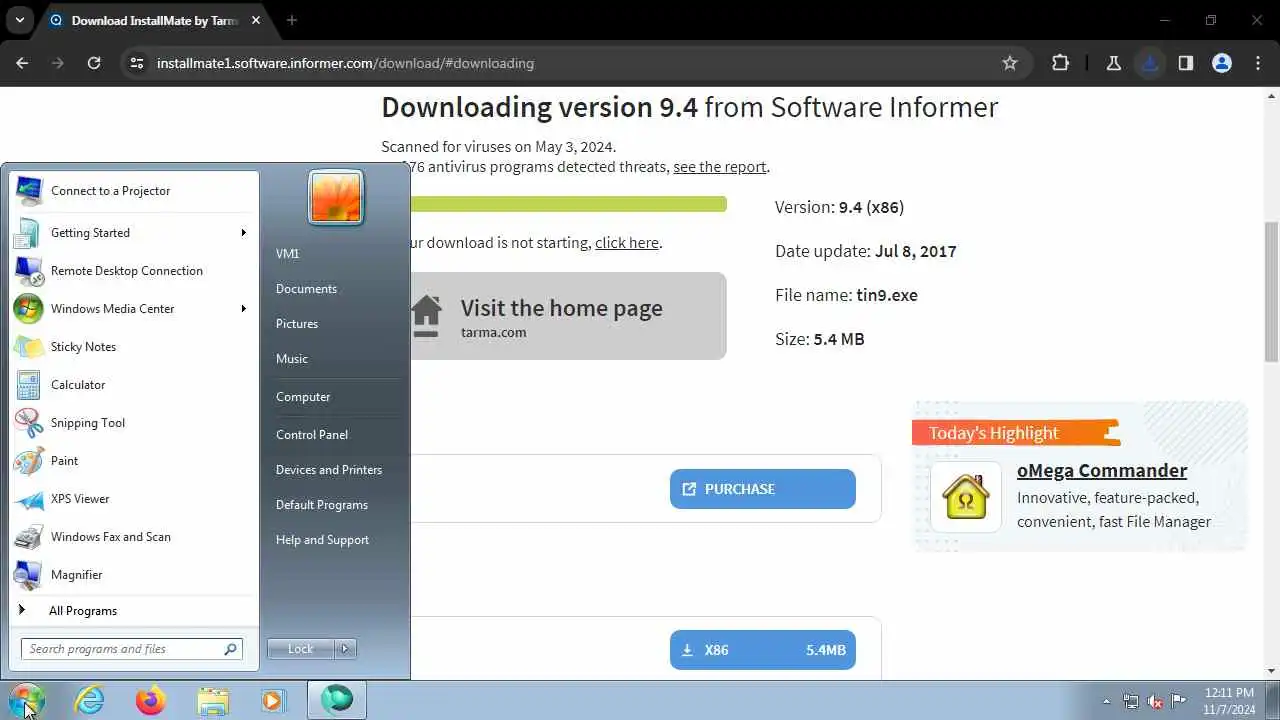The height and width of the screenshot is (720, 1280).
Task: Launch the Magnifier icon
Action: [x=28, y=574]
